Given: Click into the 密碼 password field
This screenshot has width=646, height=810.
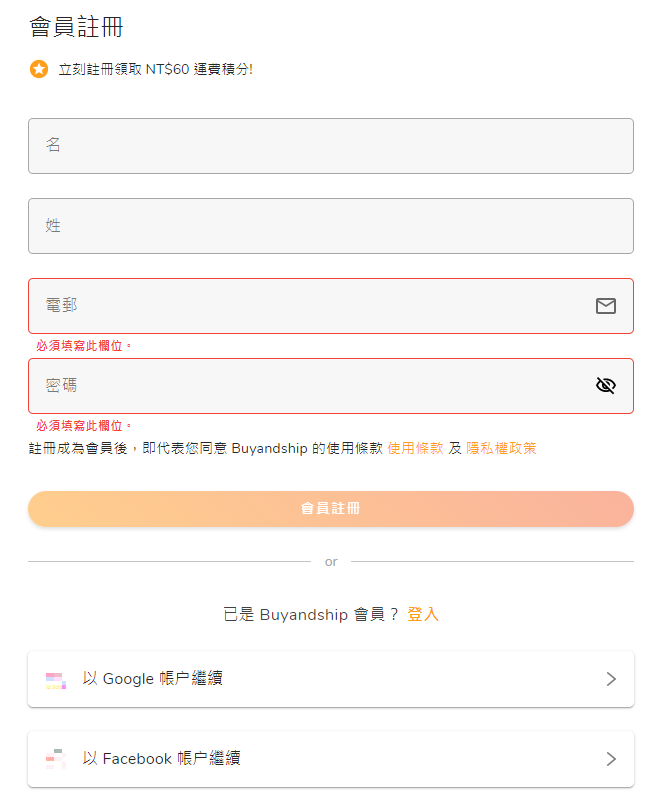Looking at the screenshot, I should click(x=330, y=386).
